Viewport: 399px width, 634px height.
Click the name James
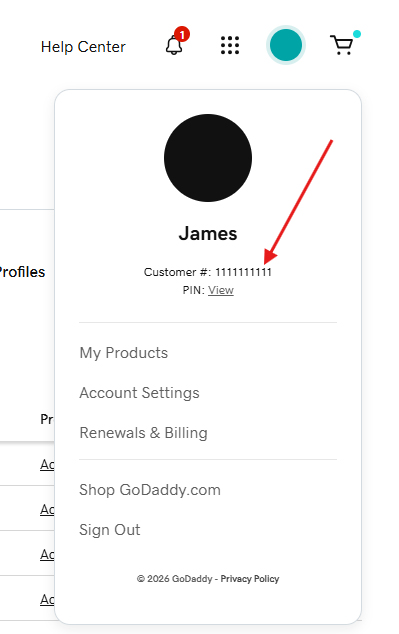tap(208, 233)
